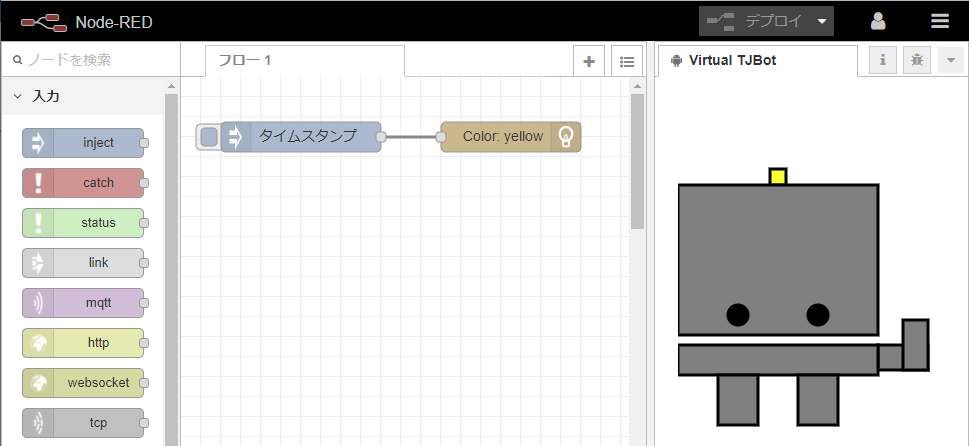The image size is (969, 446).
Task: Click the palette scrollbar up arrow
Action: 171,86
